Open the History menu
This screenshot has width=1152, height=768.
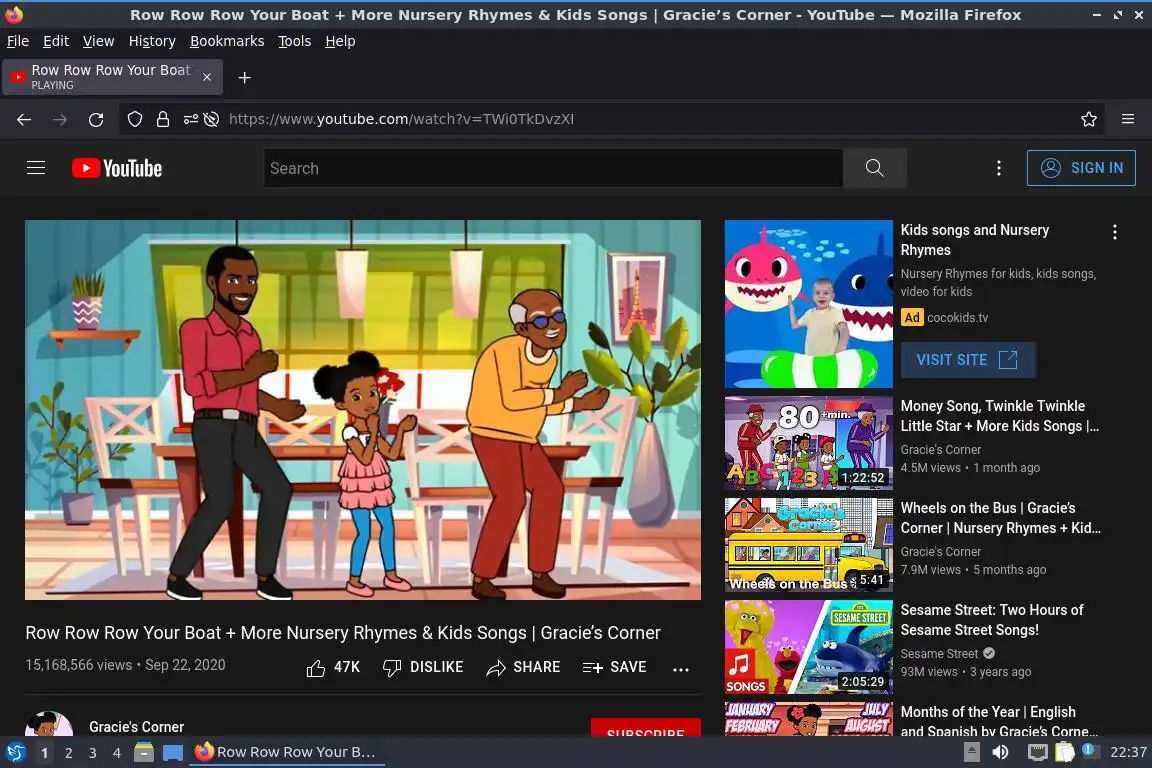point(152,41)
